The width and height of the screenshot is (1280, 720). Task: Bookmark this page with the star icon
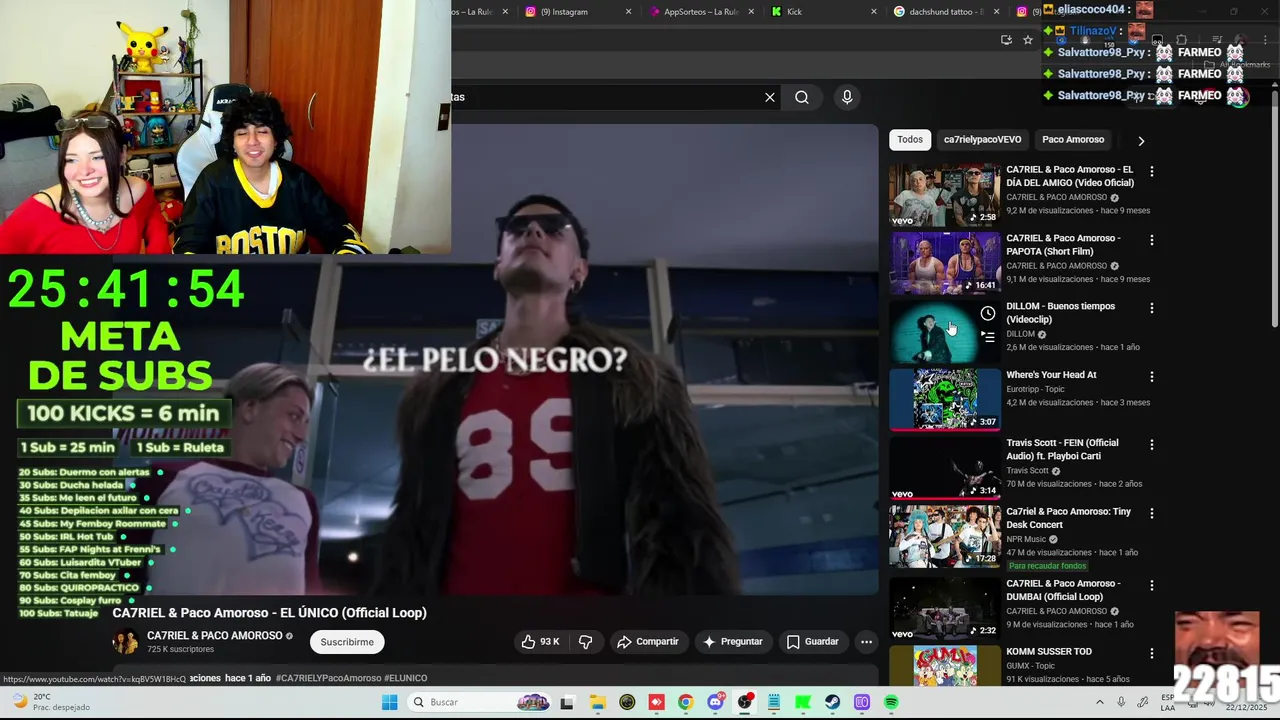1027,40
